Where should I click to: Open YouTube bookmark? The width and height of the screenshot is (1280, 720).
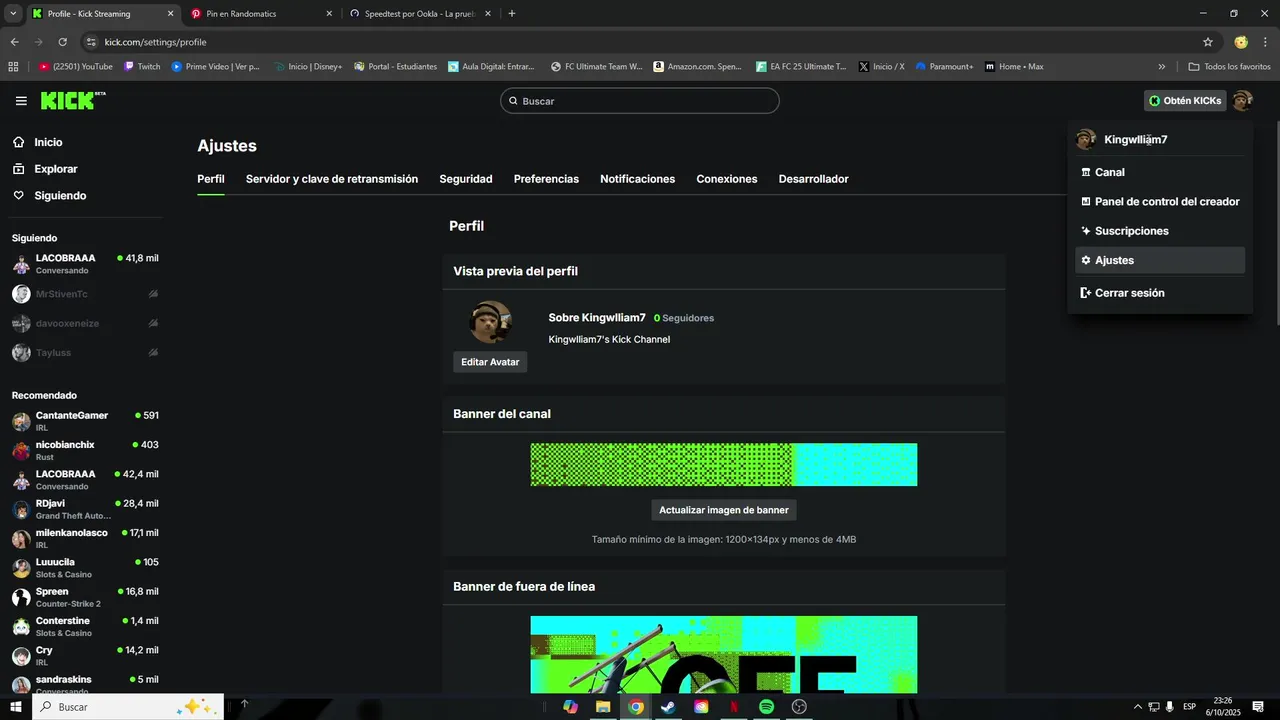point(75,66)
